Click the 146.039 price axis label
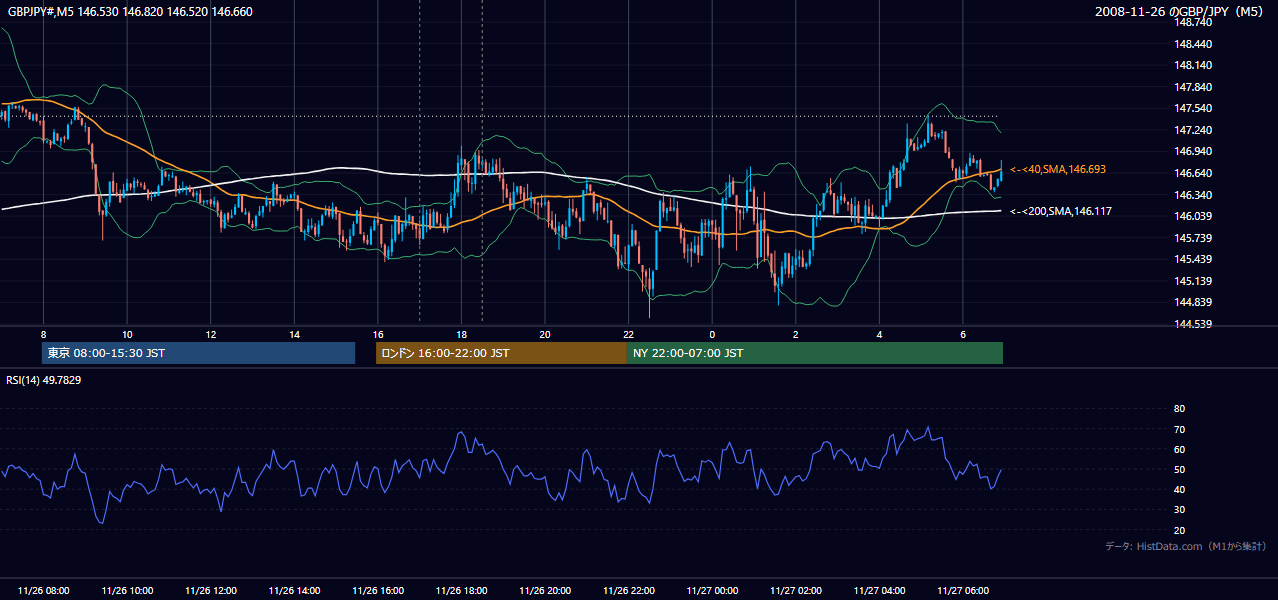Screen dimensions: 1278x600 1191,216
